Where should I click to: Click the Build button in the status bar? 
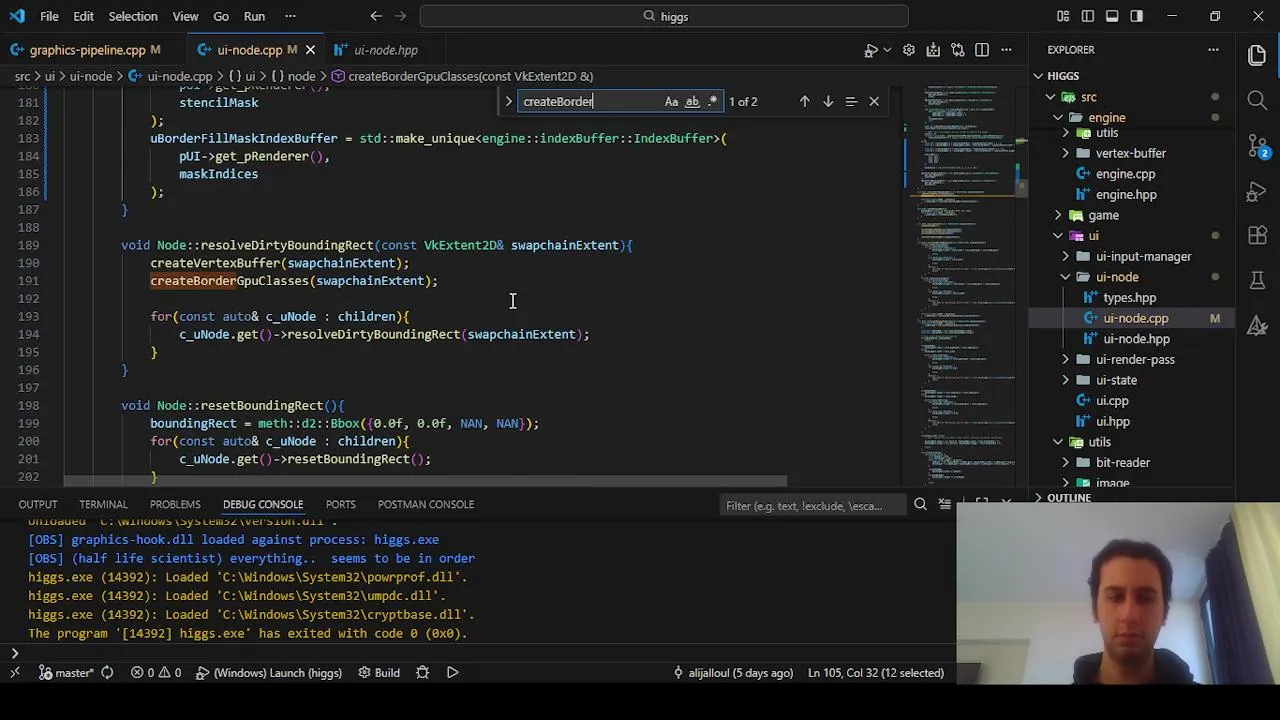tap(379, 673)
